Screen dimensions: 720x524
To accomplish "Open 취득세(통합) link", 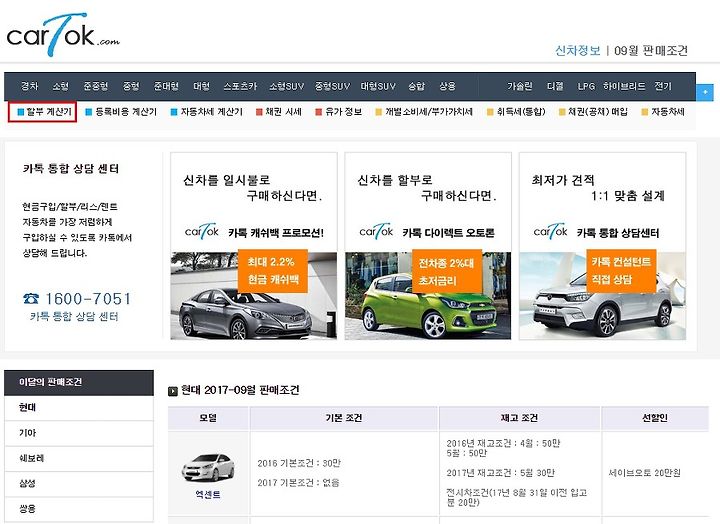I will [516, 112].
